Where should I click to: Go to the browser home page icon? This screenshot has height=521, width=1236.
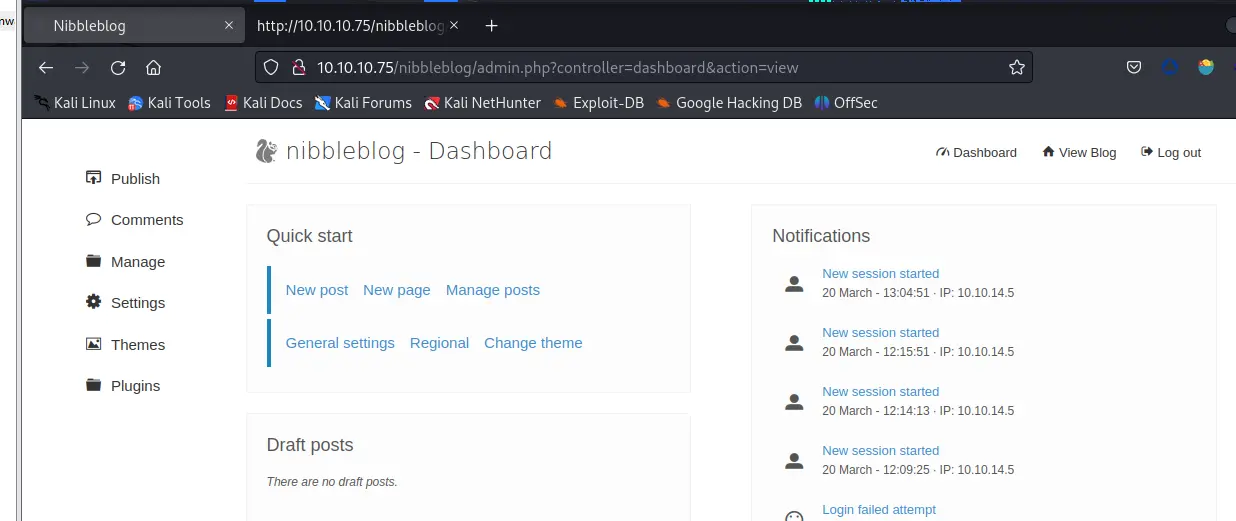[x=153, y=68]
